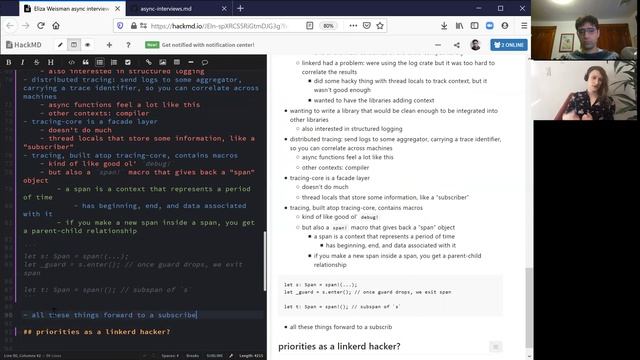Insert a table in the editor
The width and height of the screenshot is (640, 360).
pos(177,62)
